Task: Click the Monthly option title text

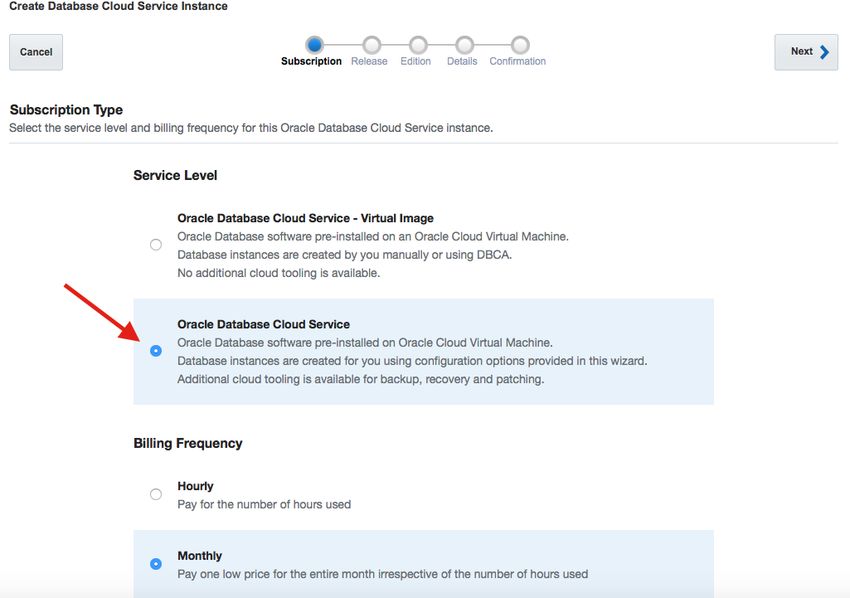Action: coord(199,556)
